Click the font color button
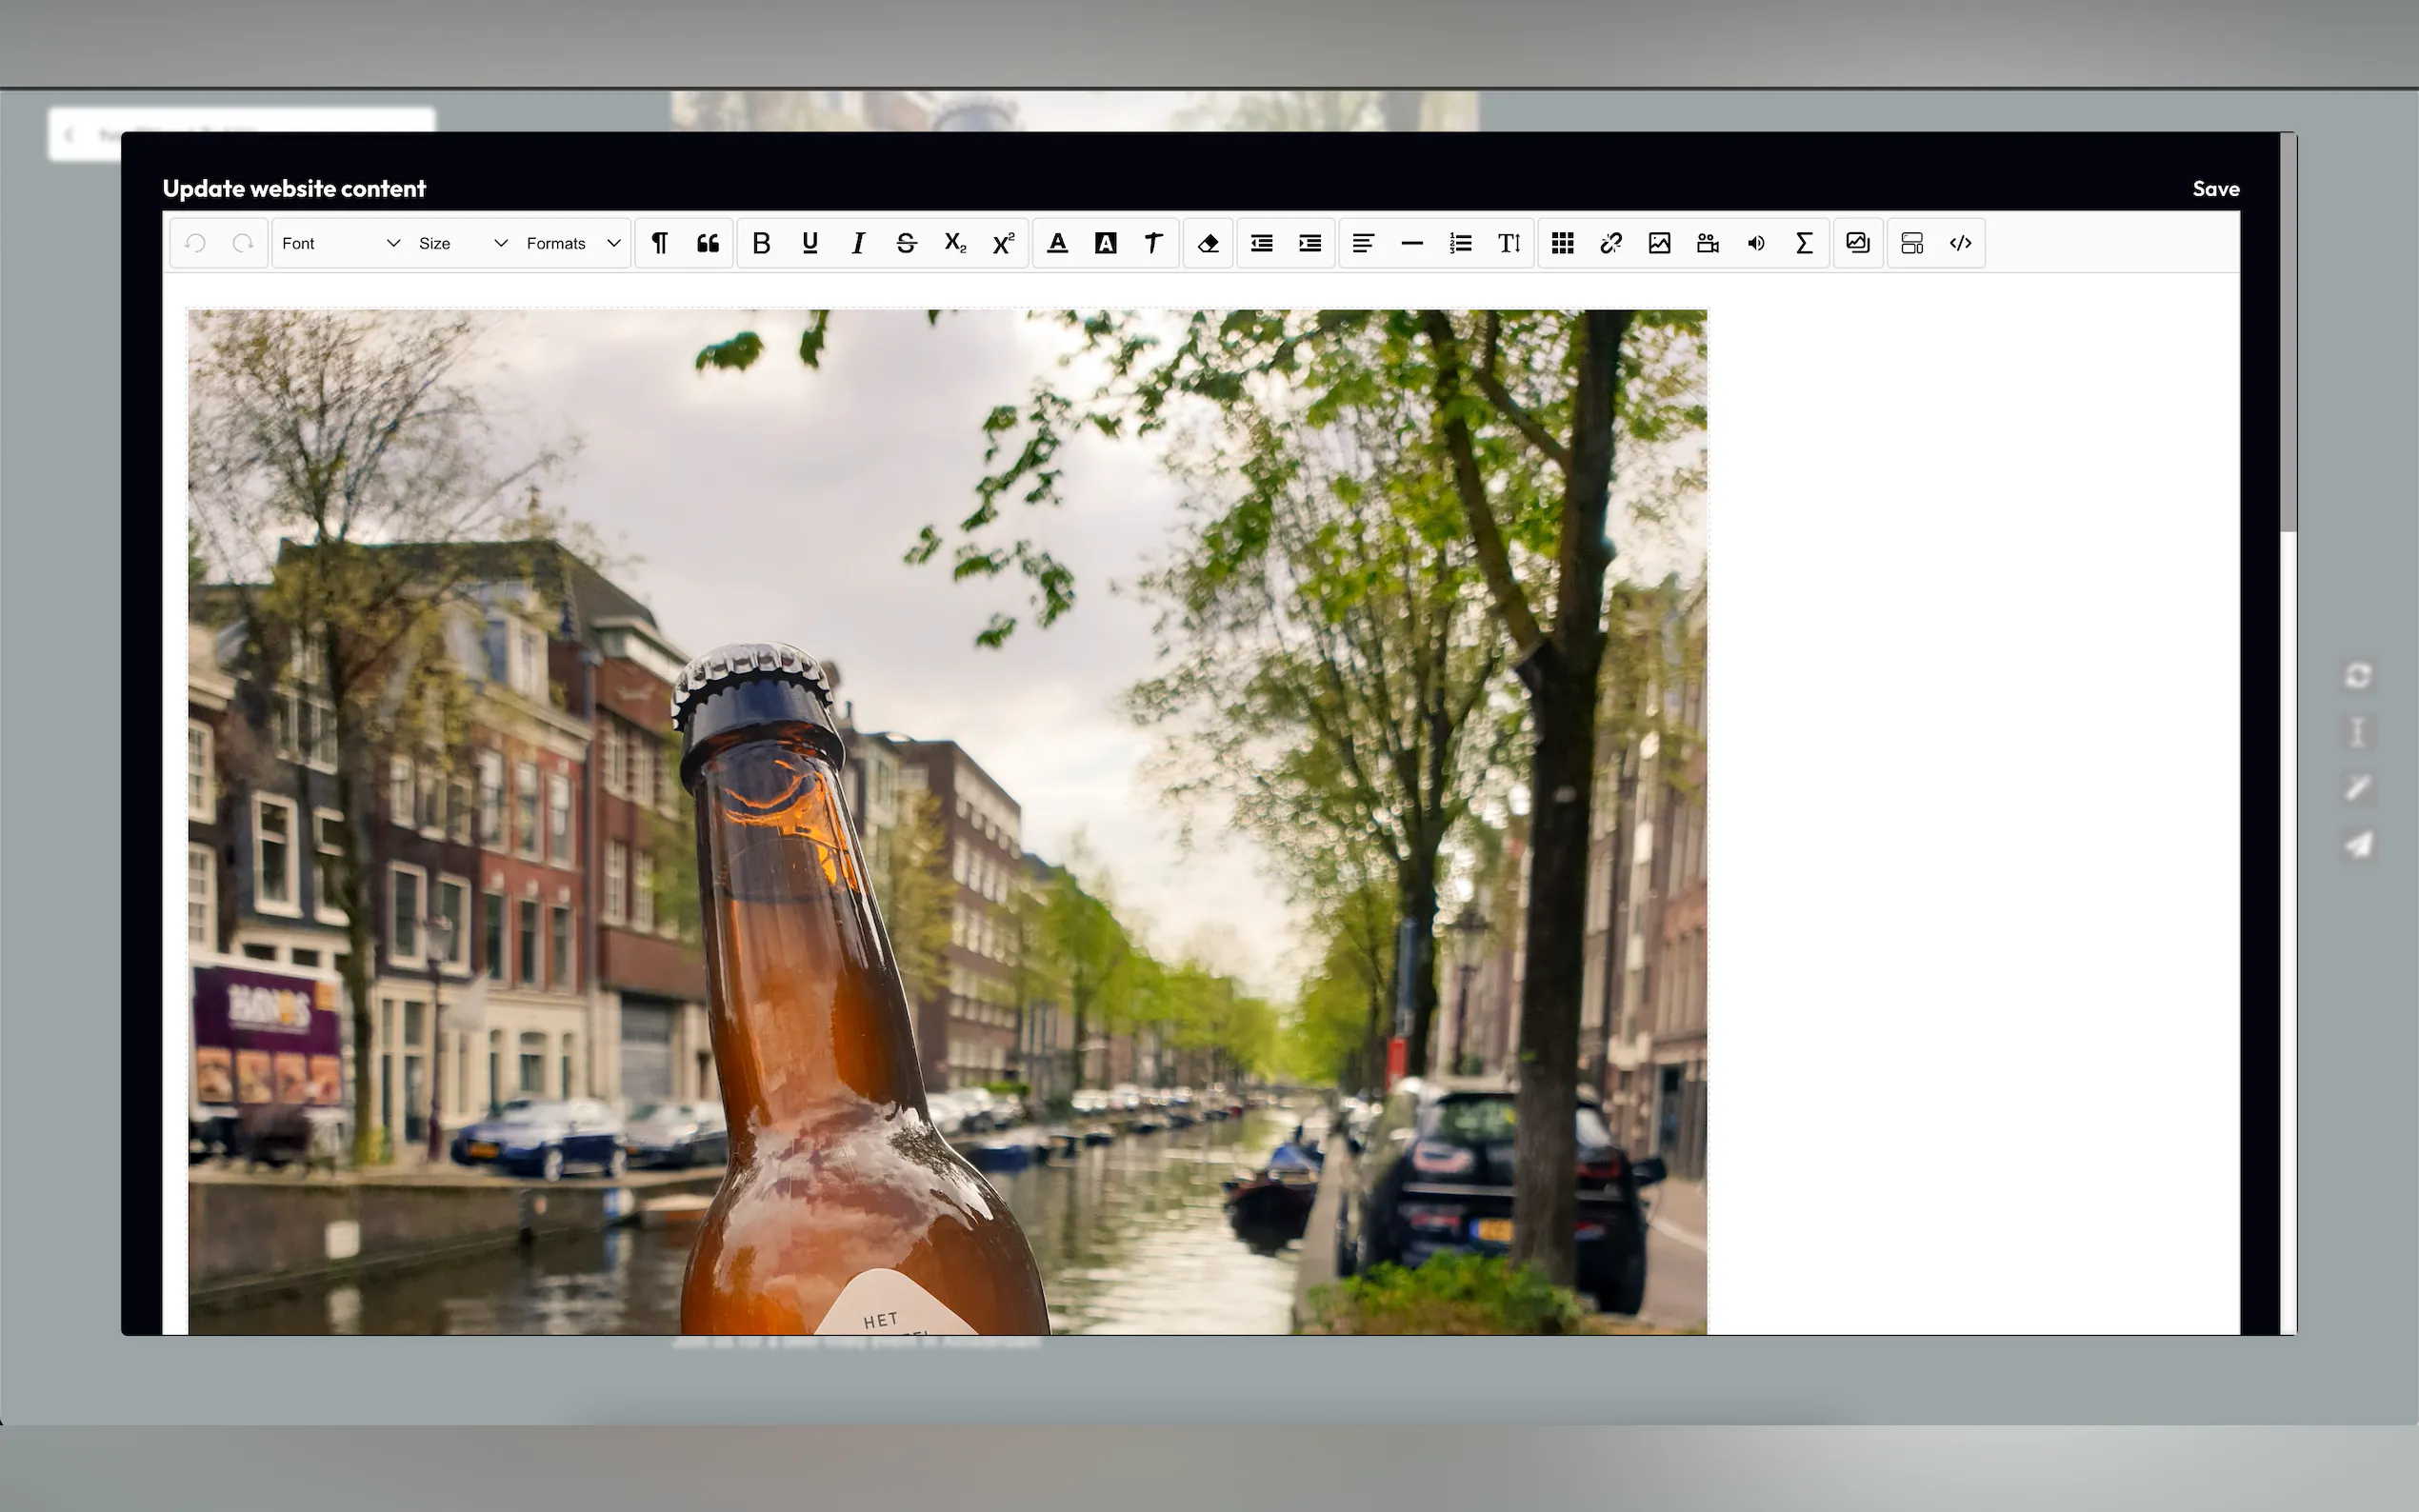Screen dimensions: 2419x1512 (1057, 243)
